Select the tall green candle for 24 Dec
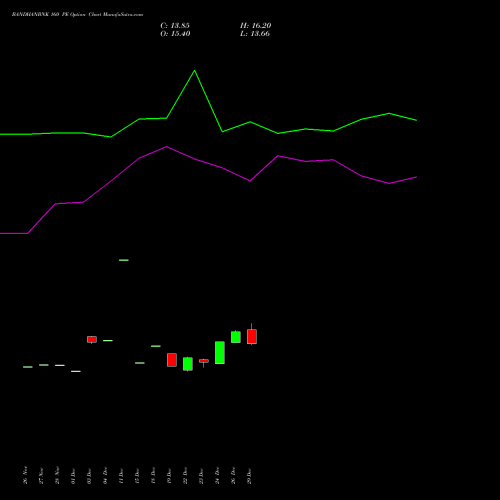500x500 pixels. click(x=220, y=353)
